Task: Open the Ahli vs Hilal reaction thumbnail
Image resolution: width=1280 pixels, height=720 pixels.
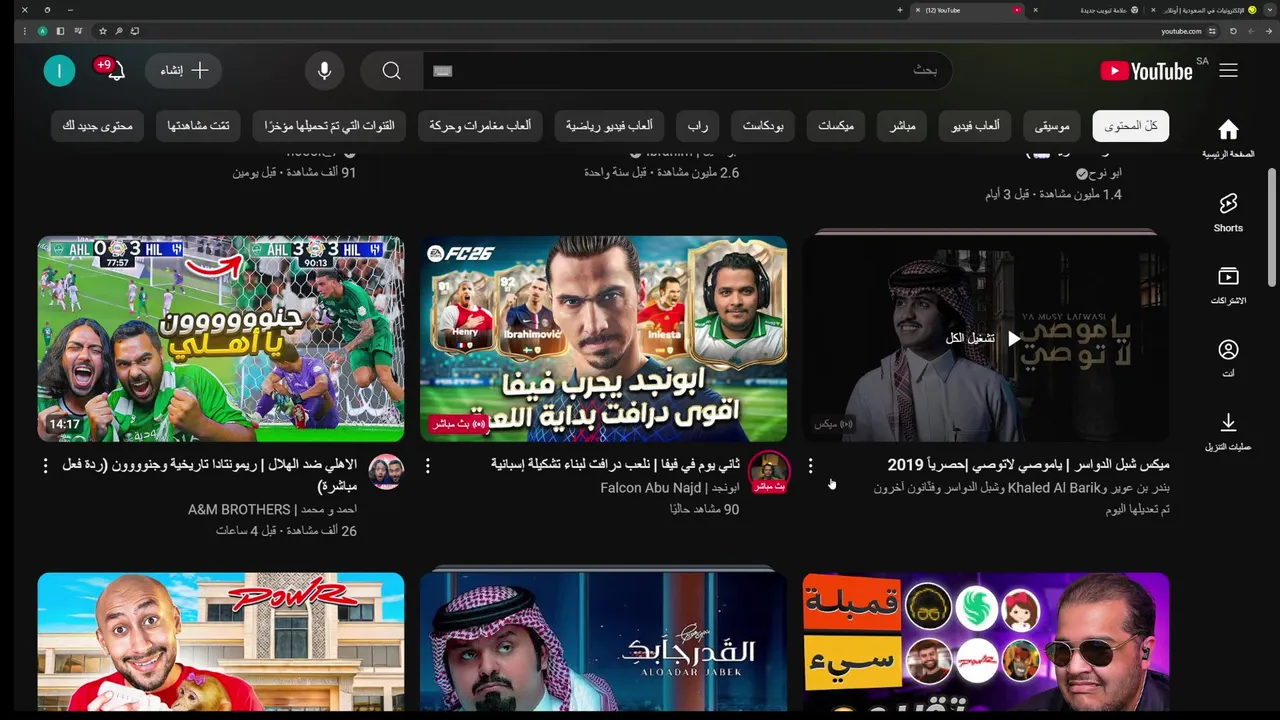Action: coord(221,339)
